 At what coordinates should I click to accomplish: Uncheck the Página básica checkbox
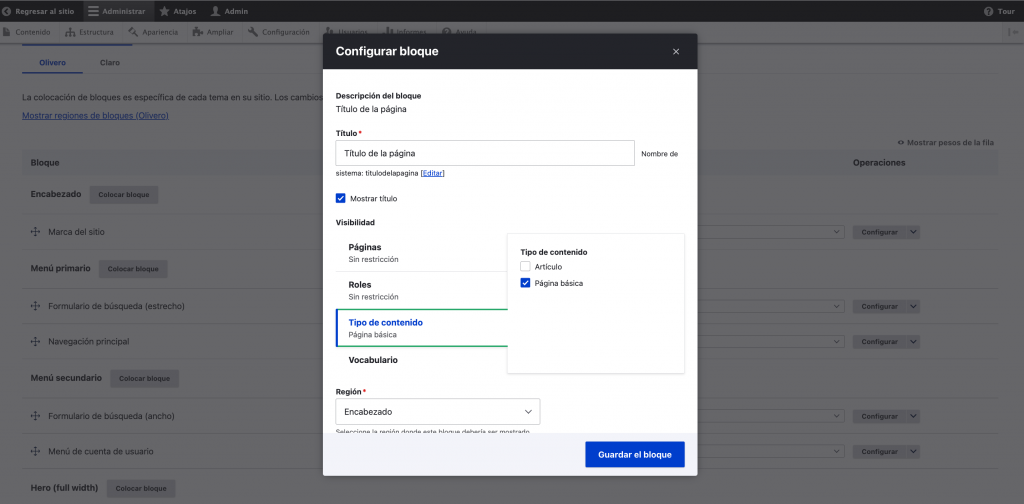525,283
